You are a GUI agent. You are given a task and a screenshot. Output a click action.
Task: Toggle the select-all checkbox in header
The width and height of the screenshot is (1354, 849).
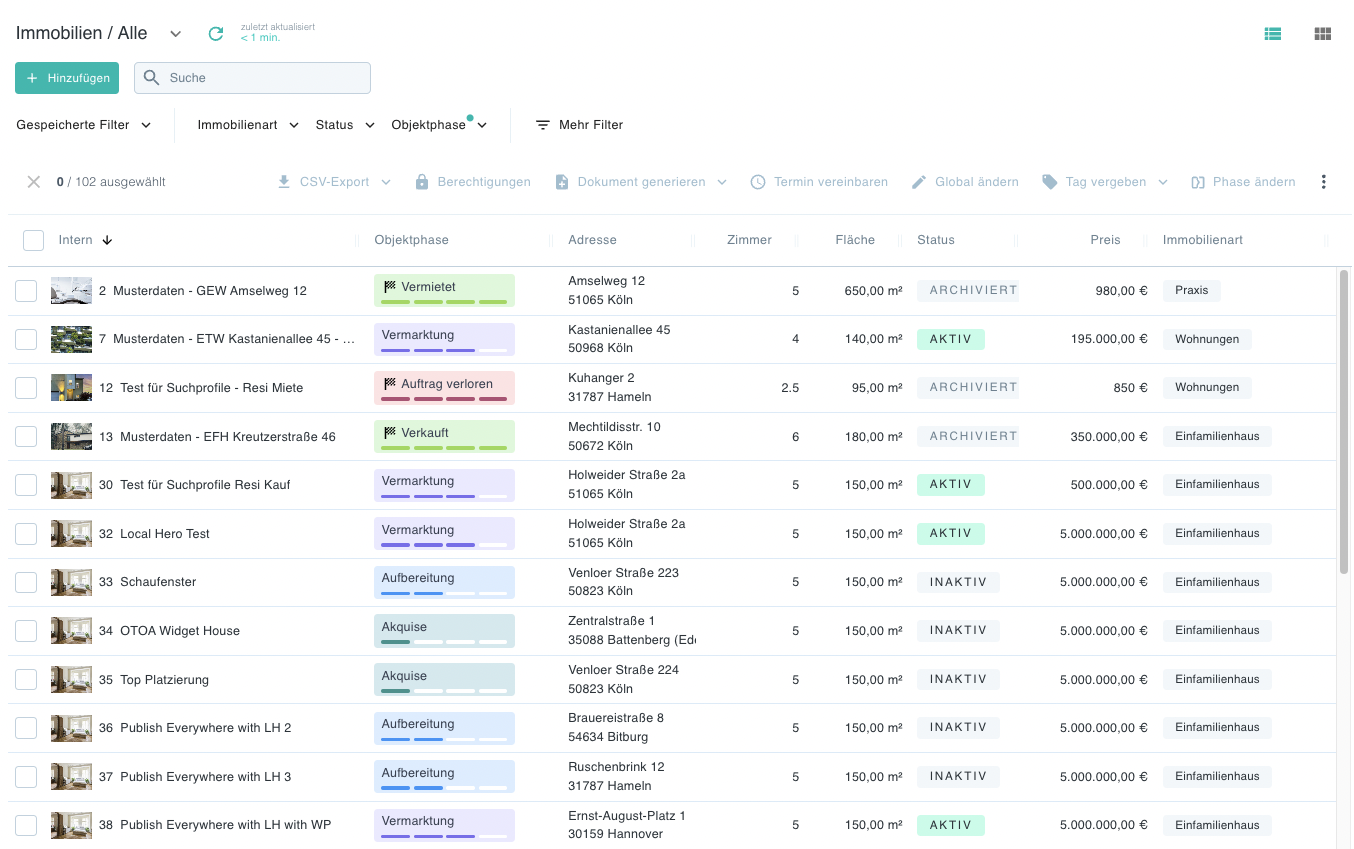pos(33,240)
